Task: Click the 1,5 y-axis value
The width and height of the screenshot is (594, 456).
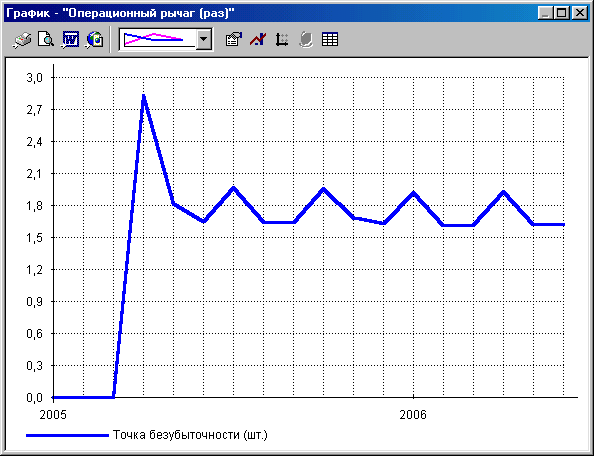Action: click(34, 238)
